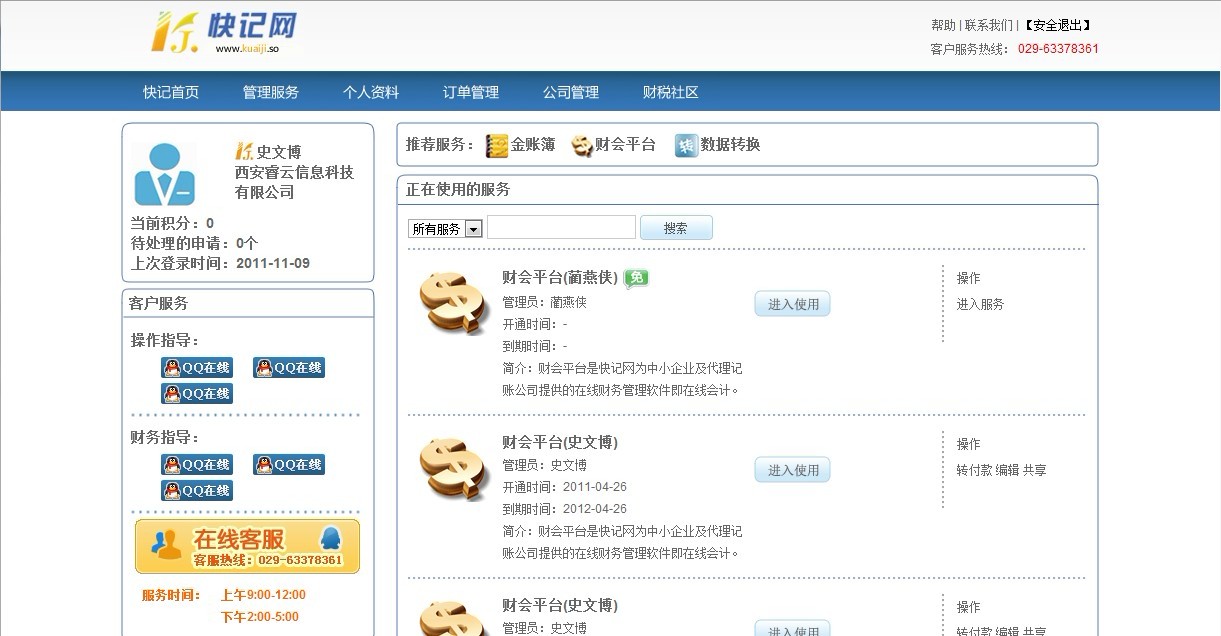Open the 数据转换 recommended service icon
The image size is (1221, 636).
[686, 145]
